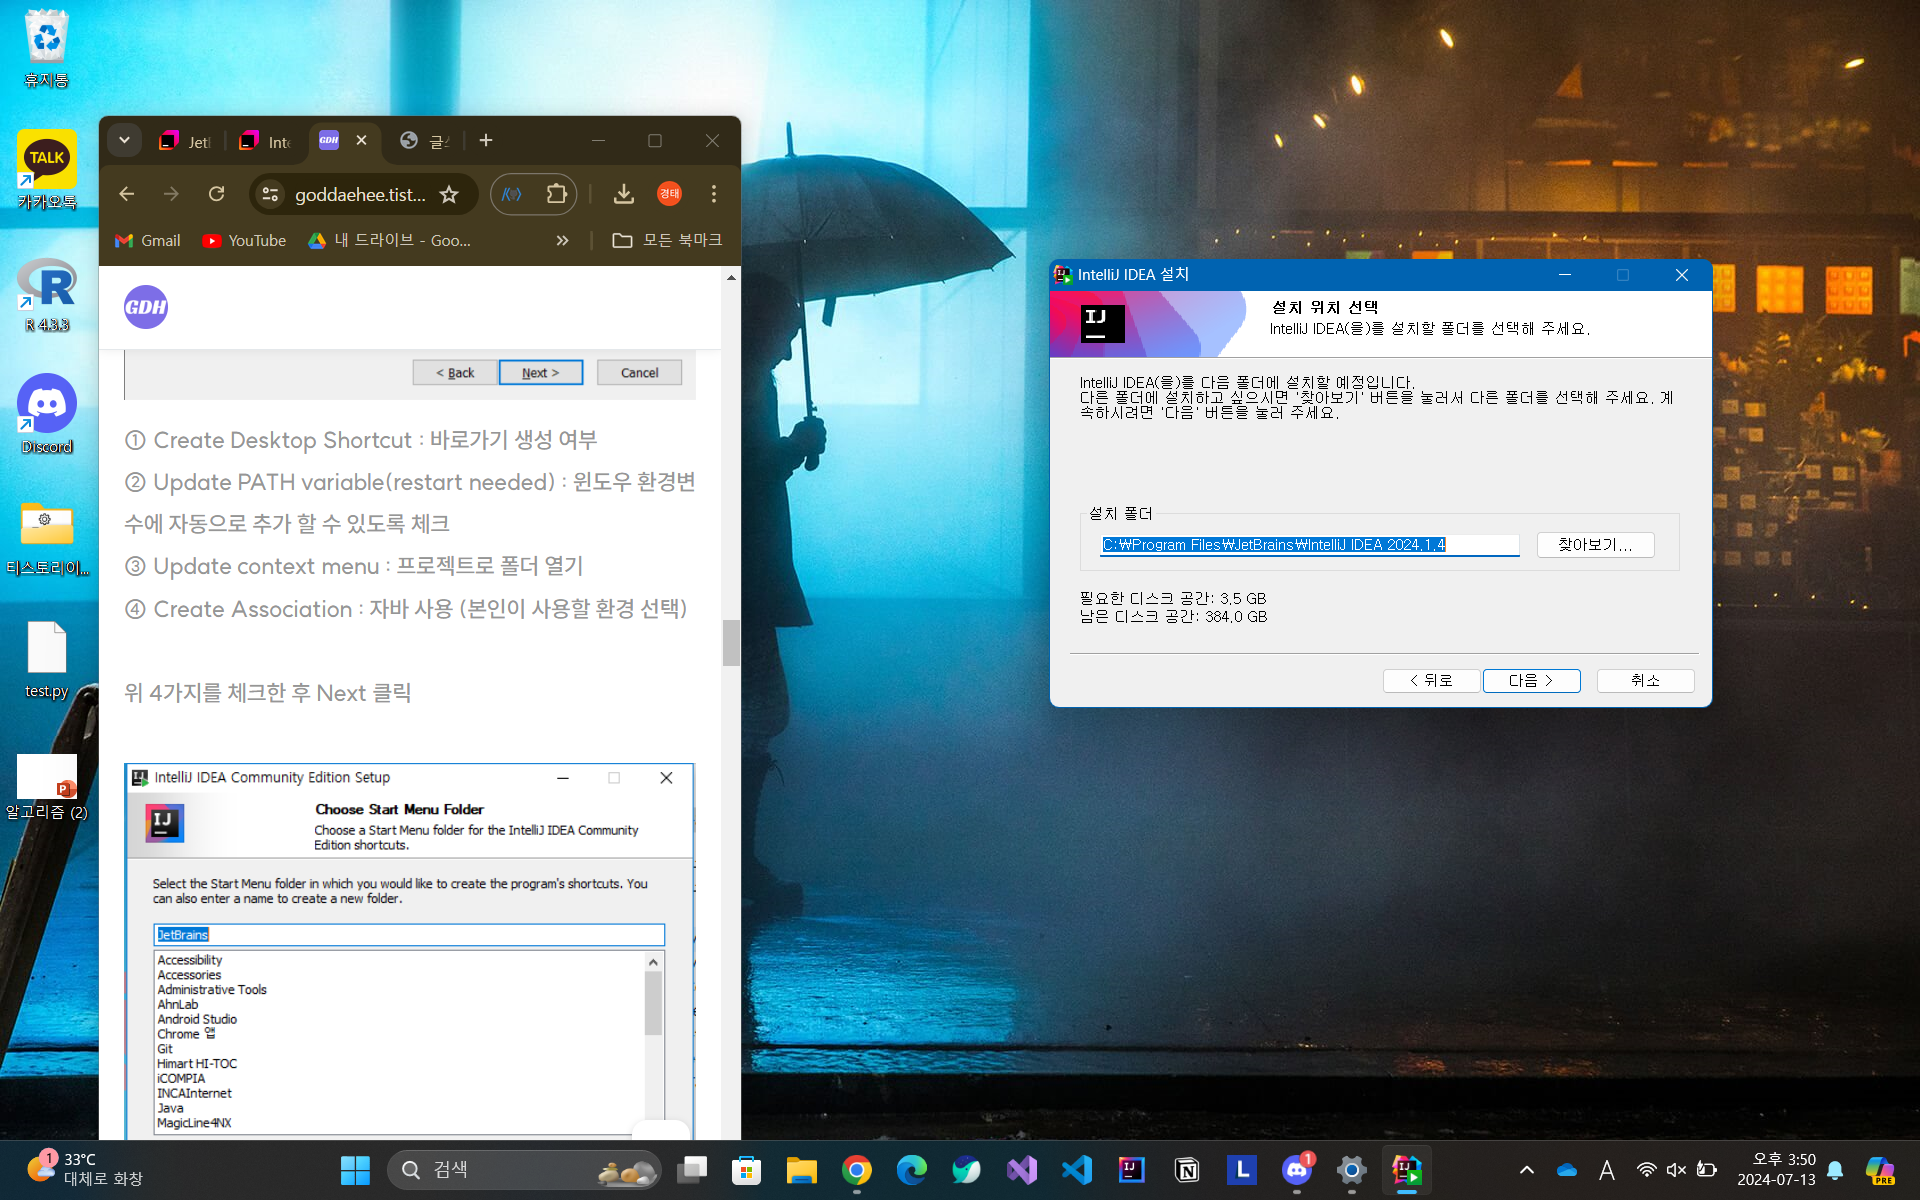Click the text '위 4가지를 체크한 후 Next 클릭'
The height and width of the screenshot is (1200, 1920).
click(267, 693)
